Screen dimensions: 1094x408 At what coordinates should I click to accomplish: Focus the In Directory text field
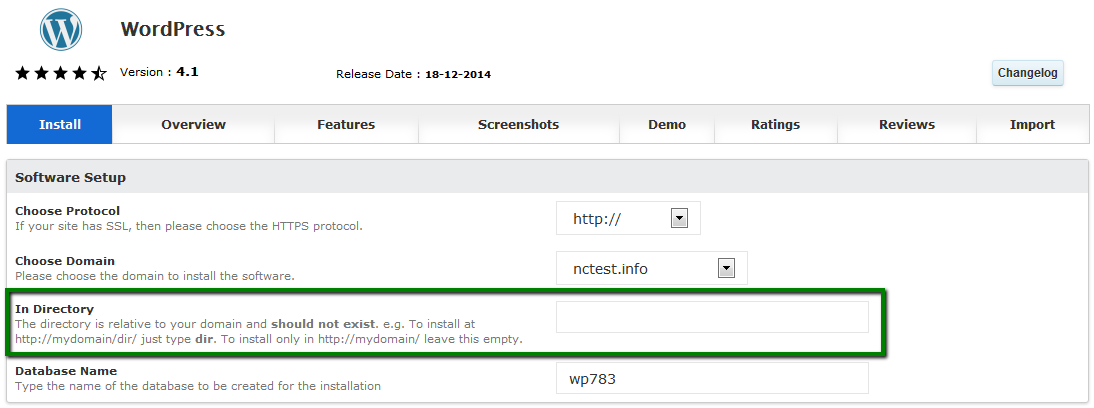pos(712,317)
